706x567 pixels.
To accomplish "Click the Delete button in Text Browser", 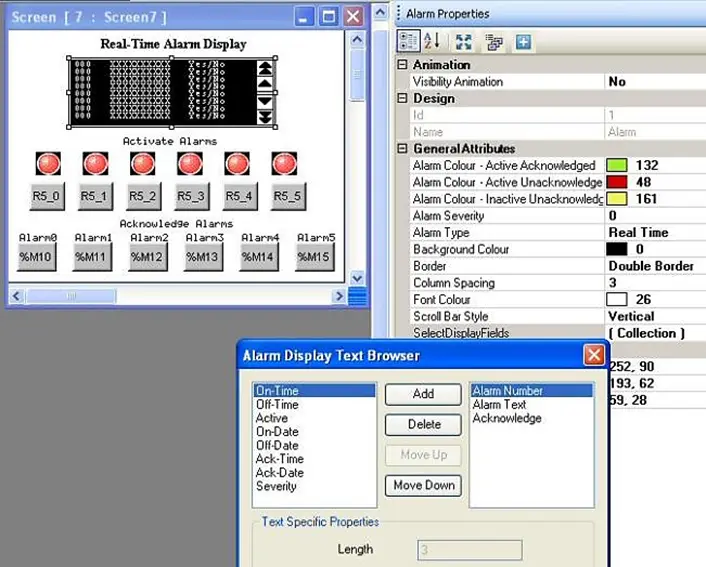I will pyautogui.click(x=423, y=425).
